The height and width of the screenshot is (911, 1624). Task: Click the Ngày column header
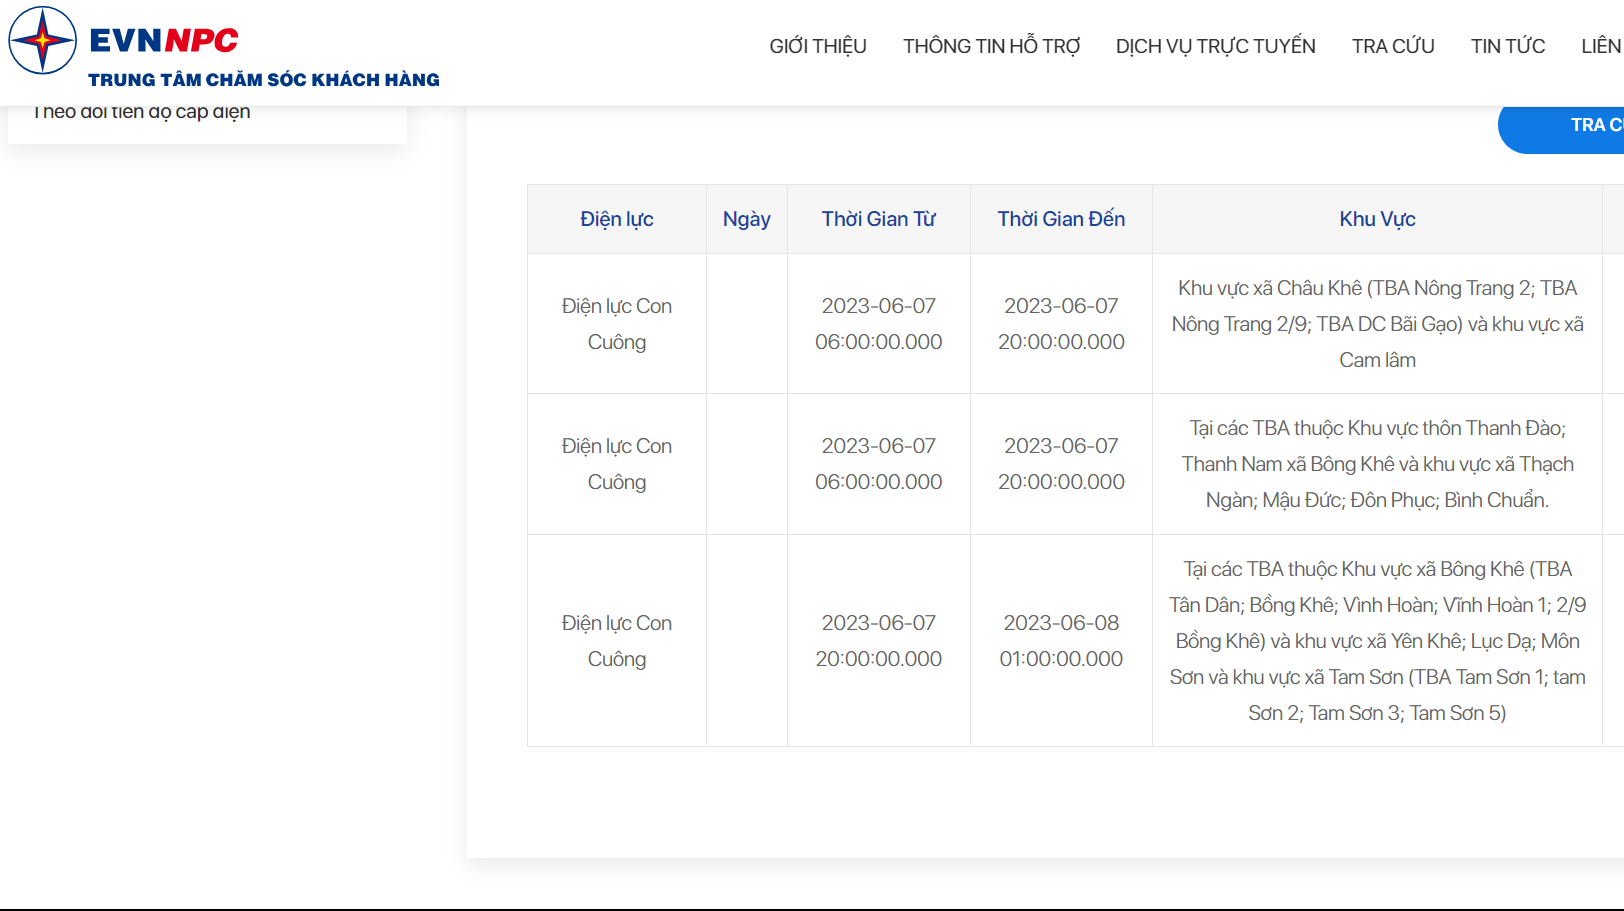(746, 219)
